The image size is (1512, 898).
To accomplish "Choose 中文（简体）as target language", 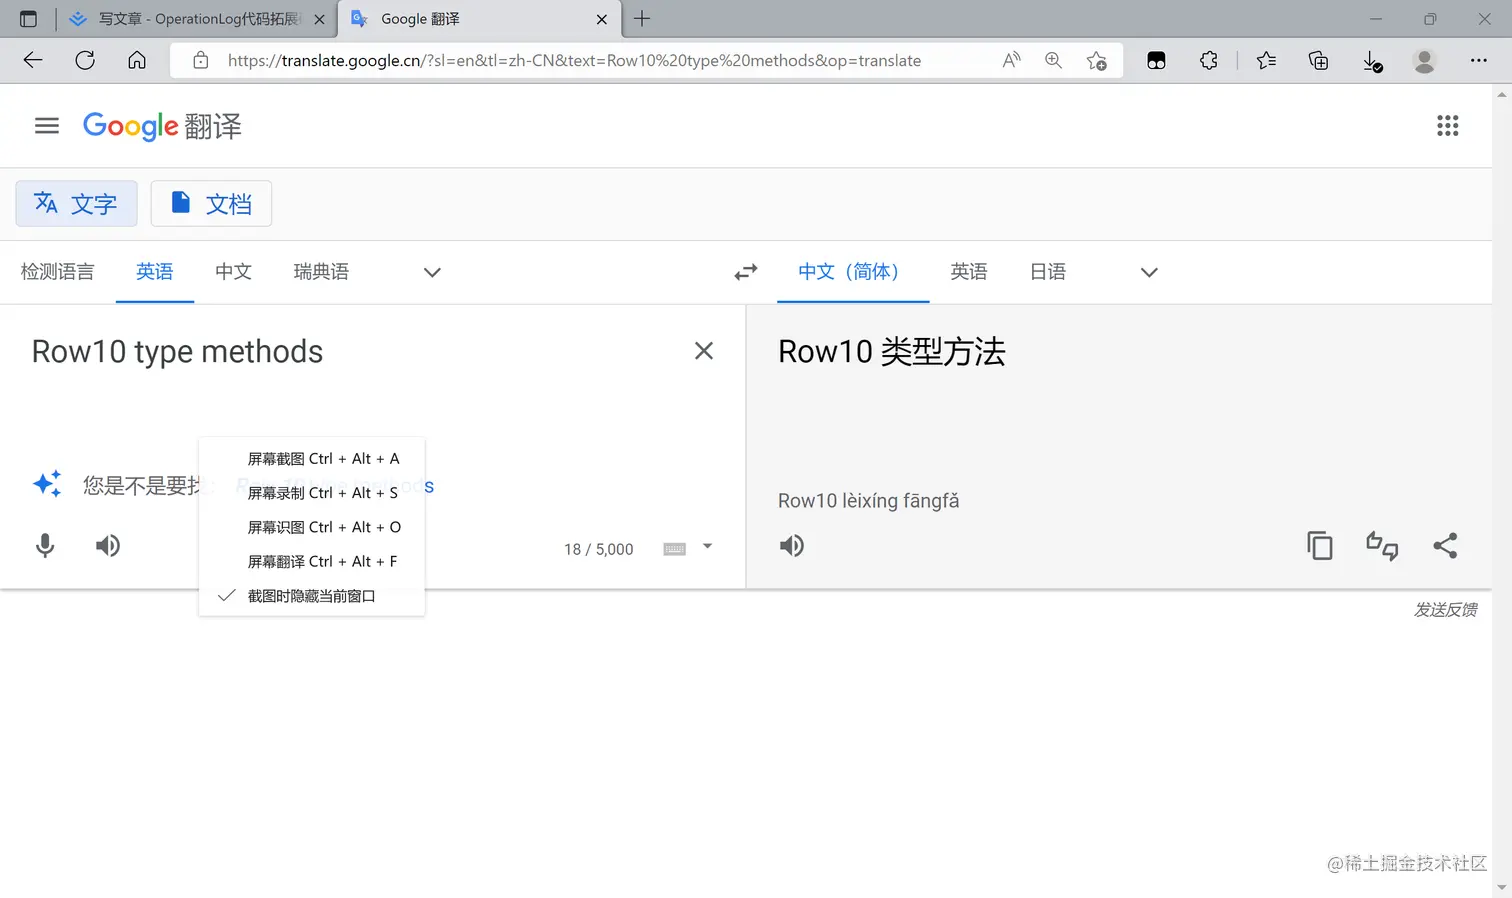I will pos(852,272).
